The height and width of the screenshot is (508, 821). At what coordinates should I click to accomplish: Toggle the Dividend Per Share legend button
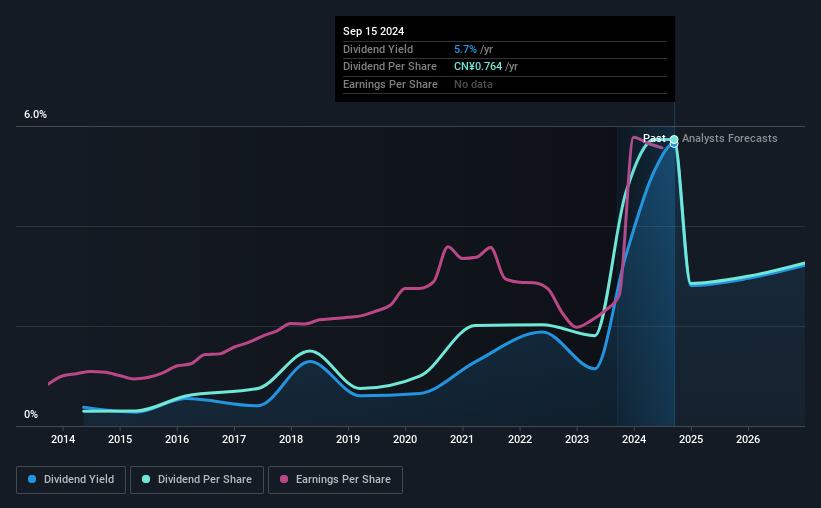click(x=197, y=480)
